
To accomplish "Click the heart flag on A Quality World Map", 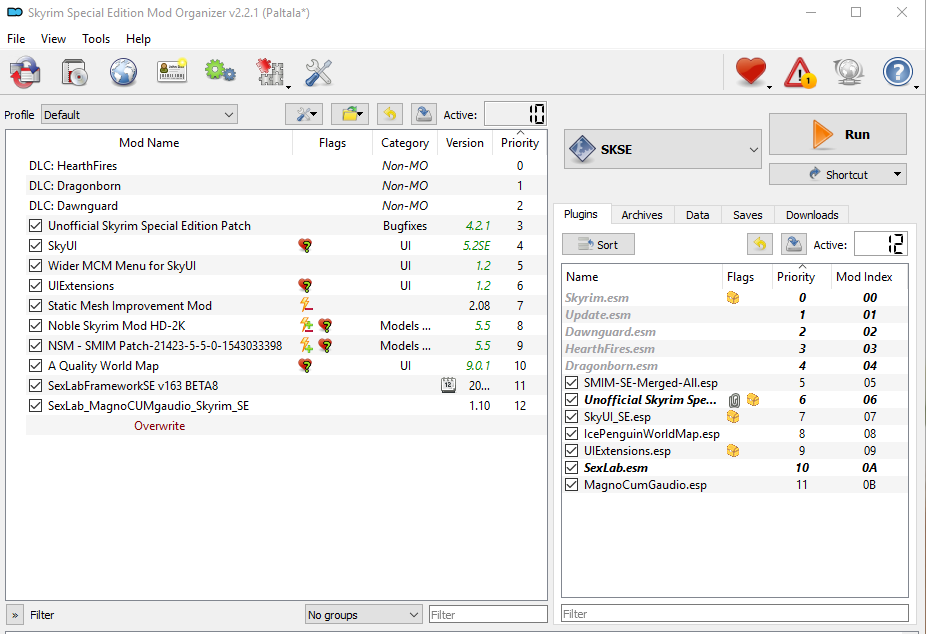I will coord(305,365).
